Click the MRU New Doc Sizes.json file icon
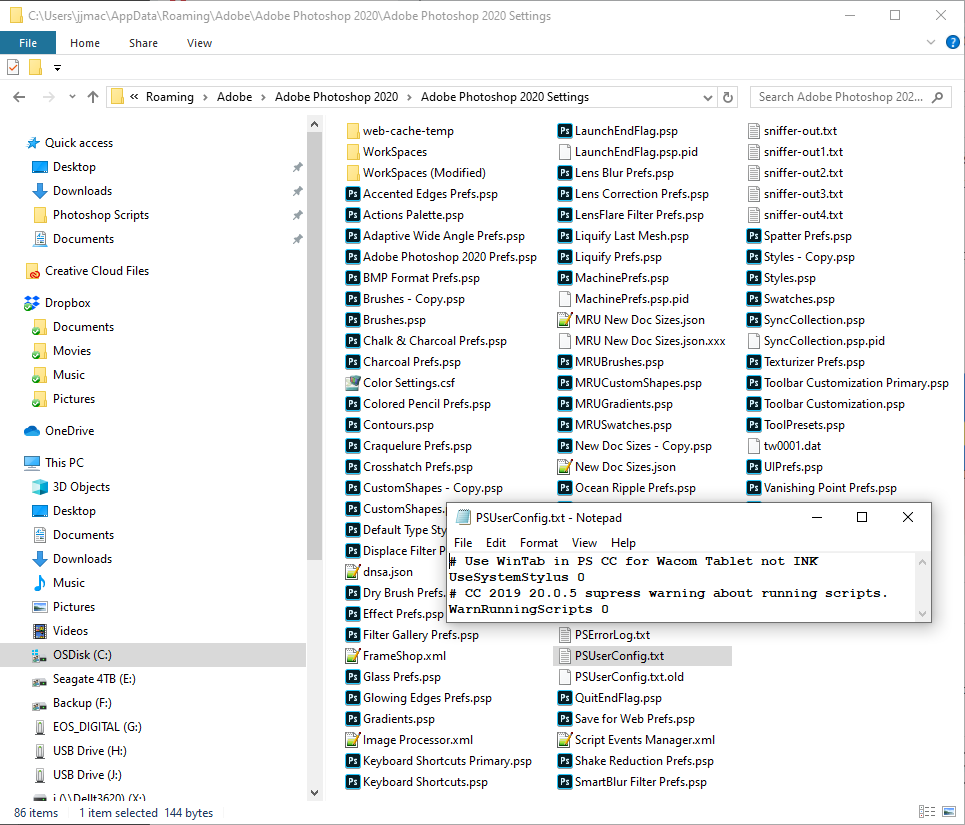The height and width of the screenshot is (825, 965). tap(564, 320)
